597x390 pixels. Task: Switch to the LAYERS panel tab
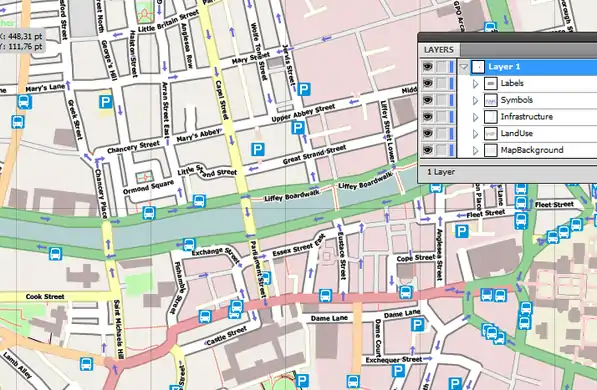(439, 50)
